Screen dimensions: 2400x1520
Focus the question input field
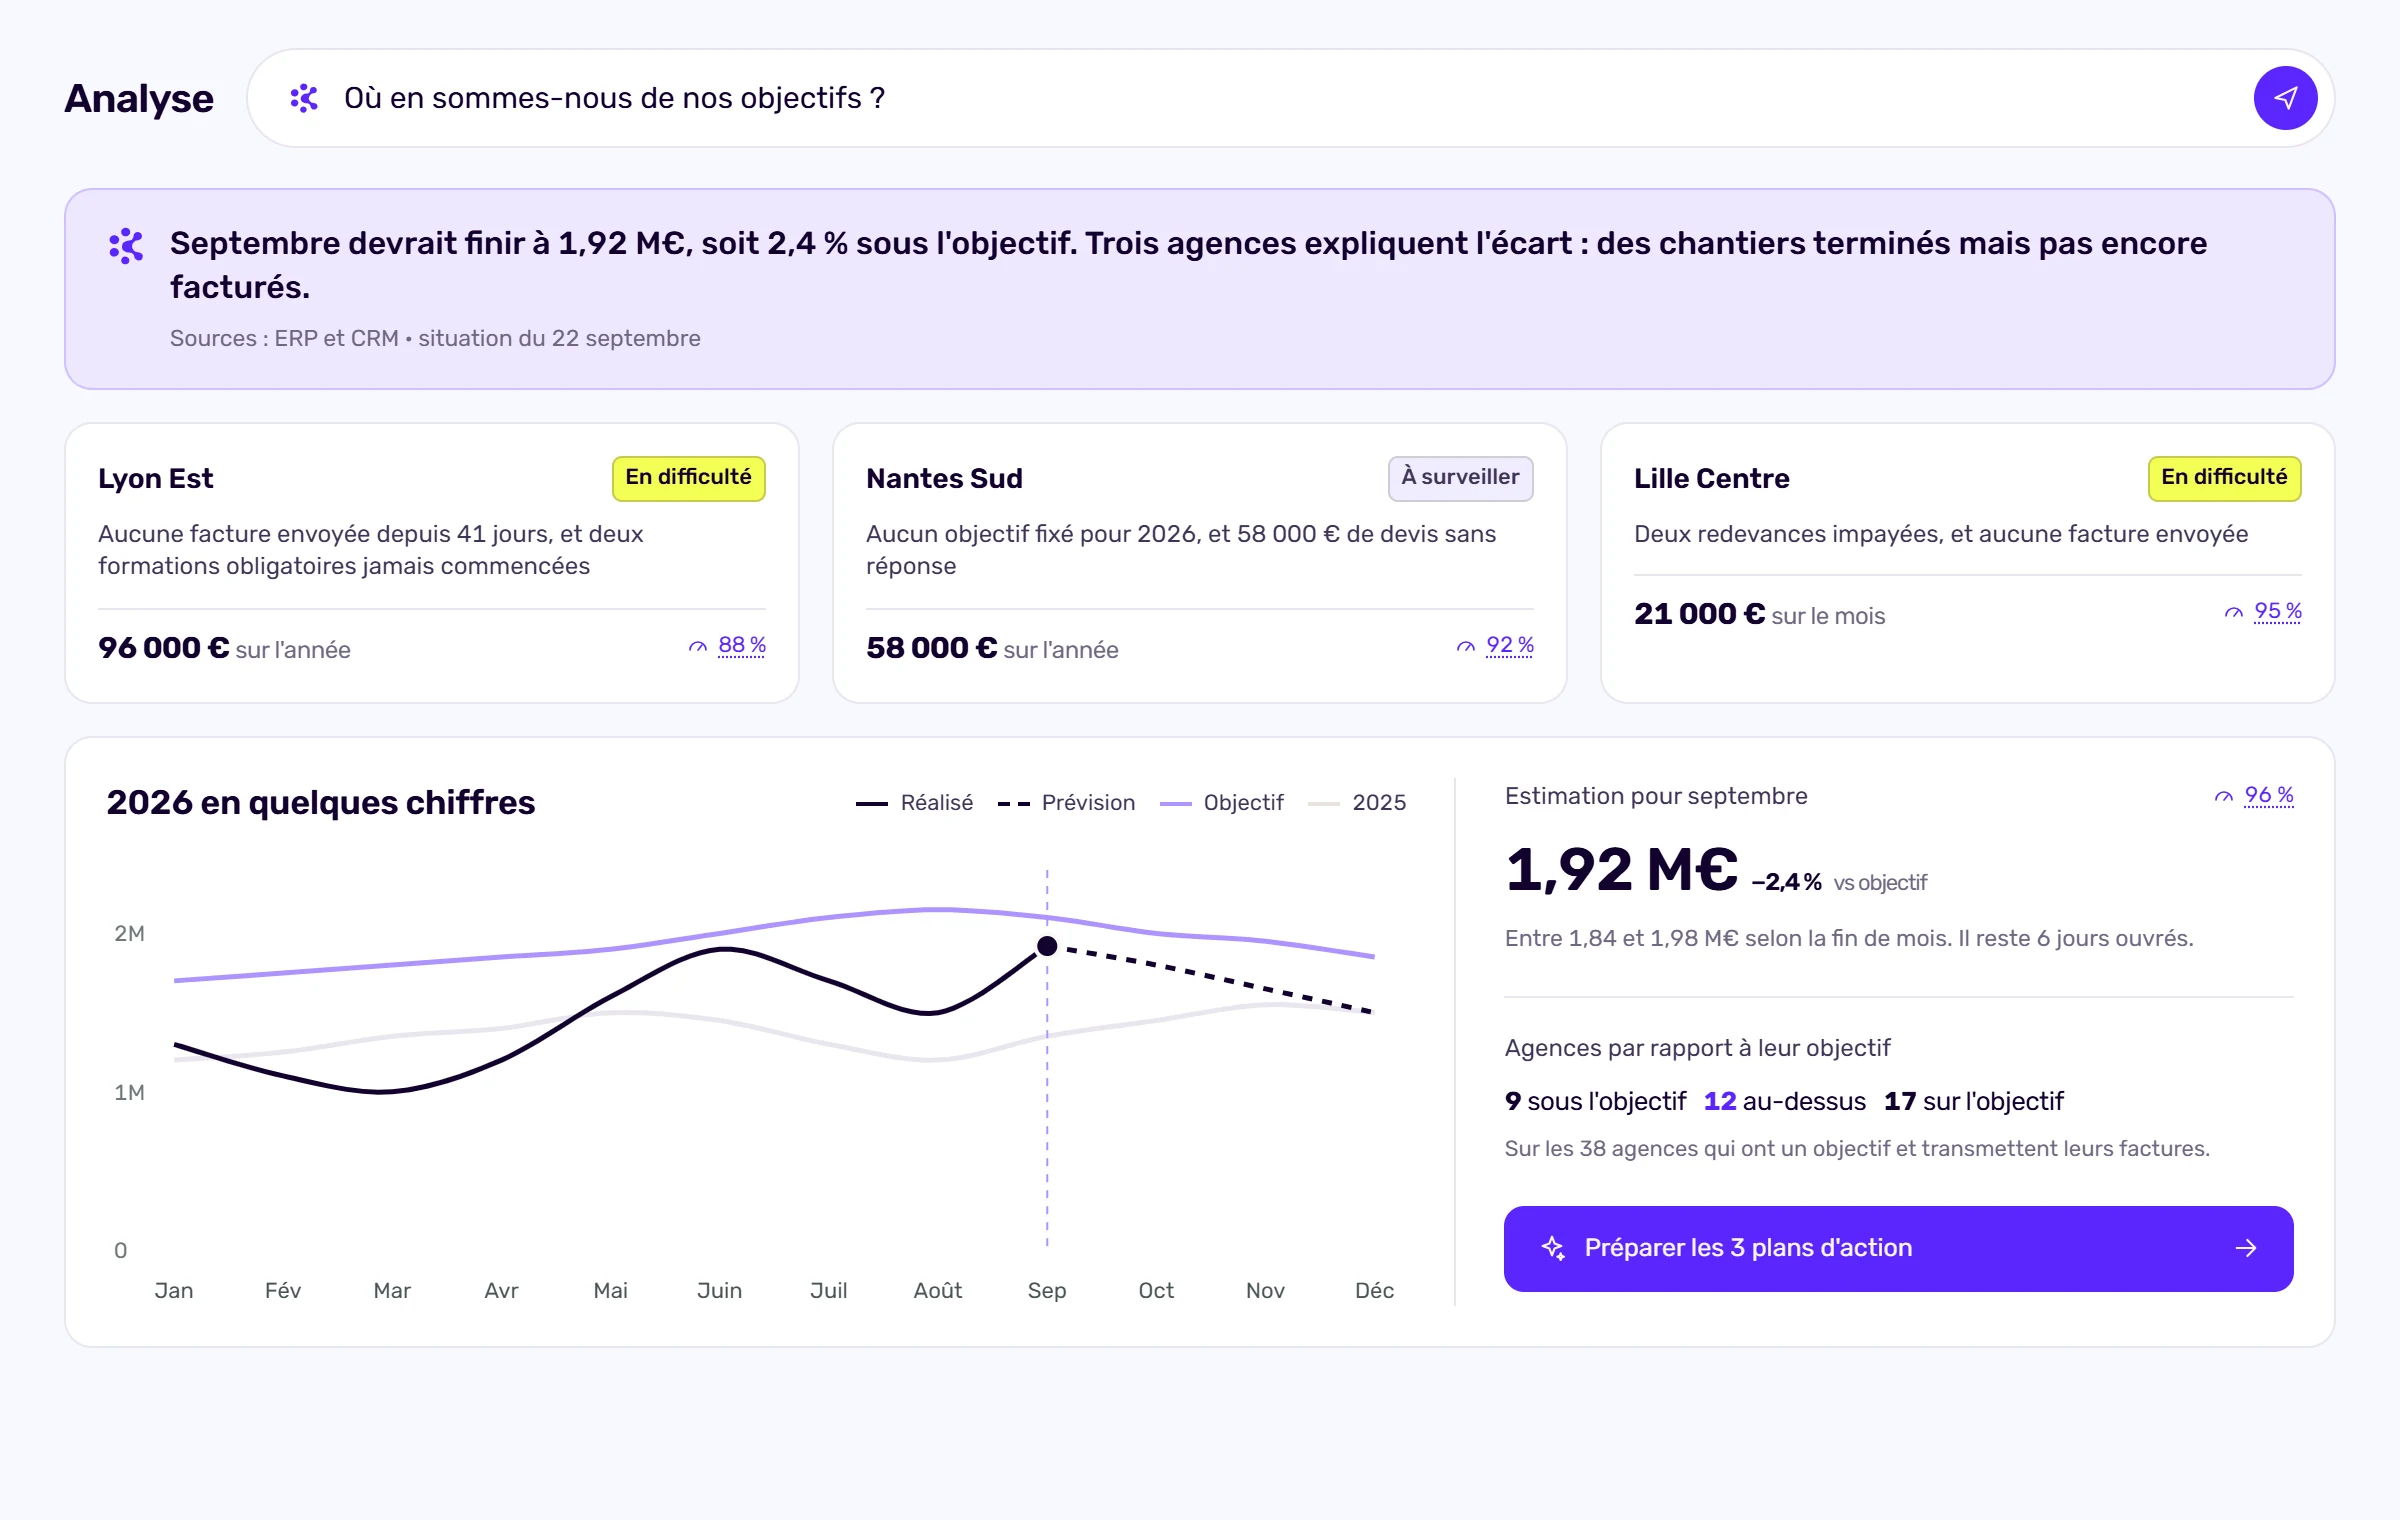coord(1290,98)
